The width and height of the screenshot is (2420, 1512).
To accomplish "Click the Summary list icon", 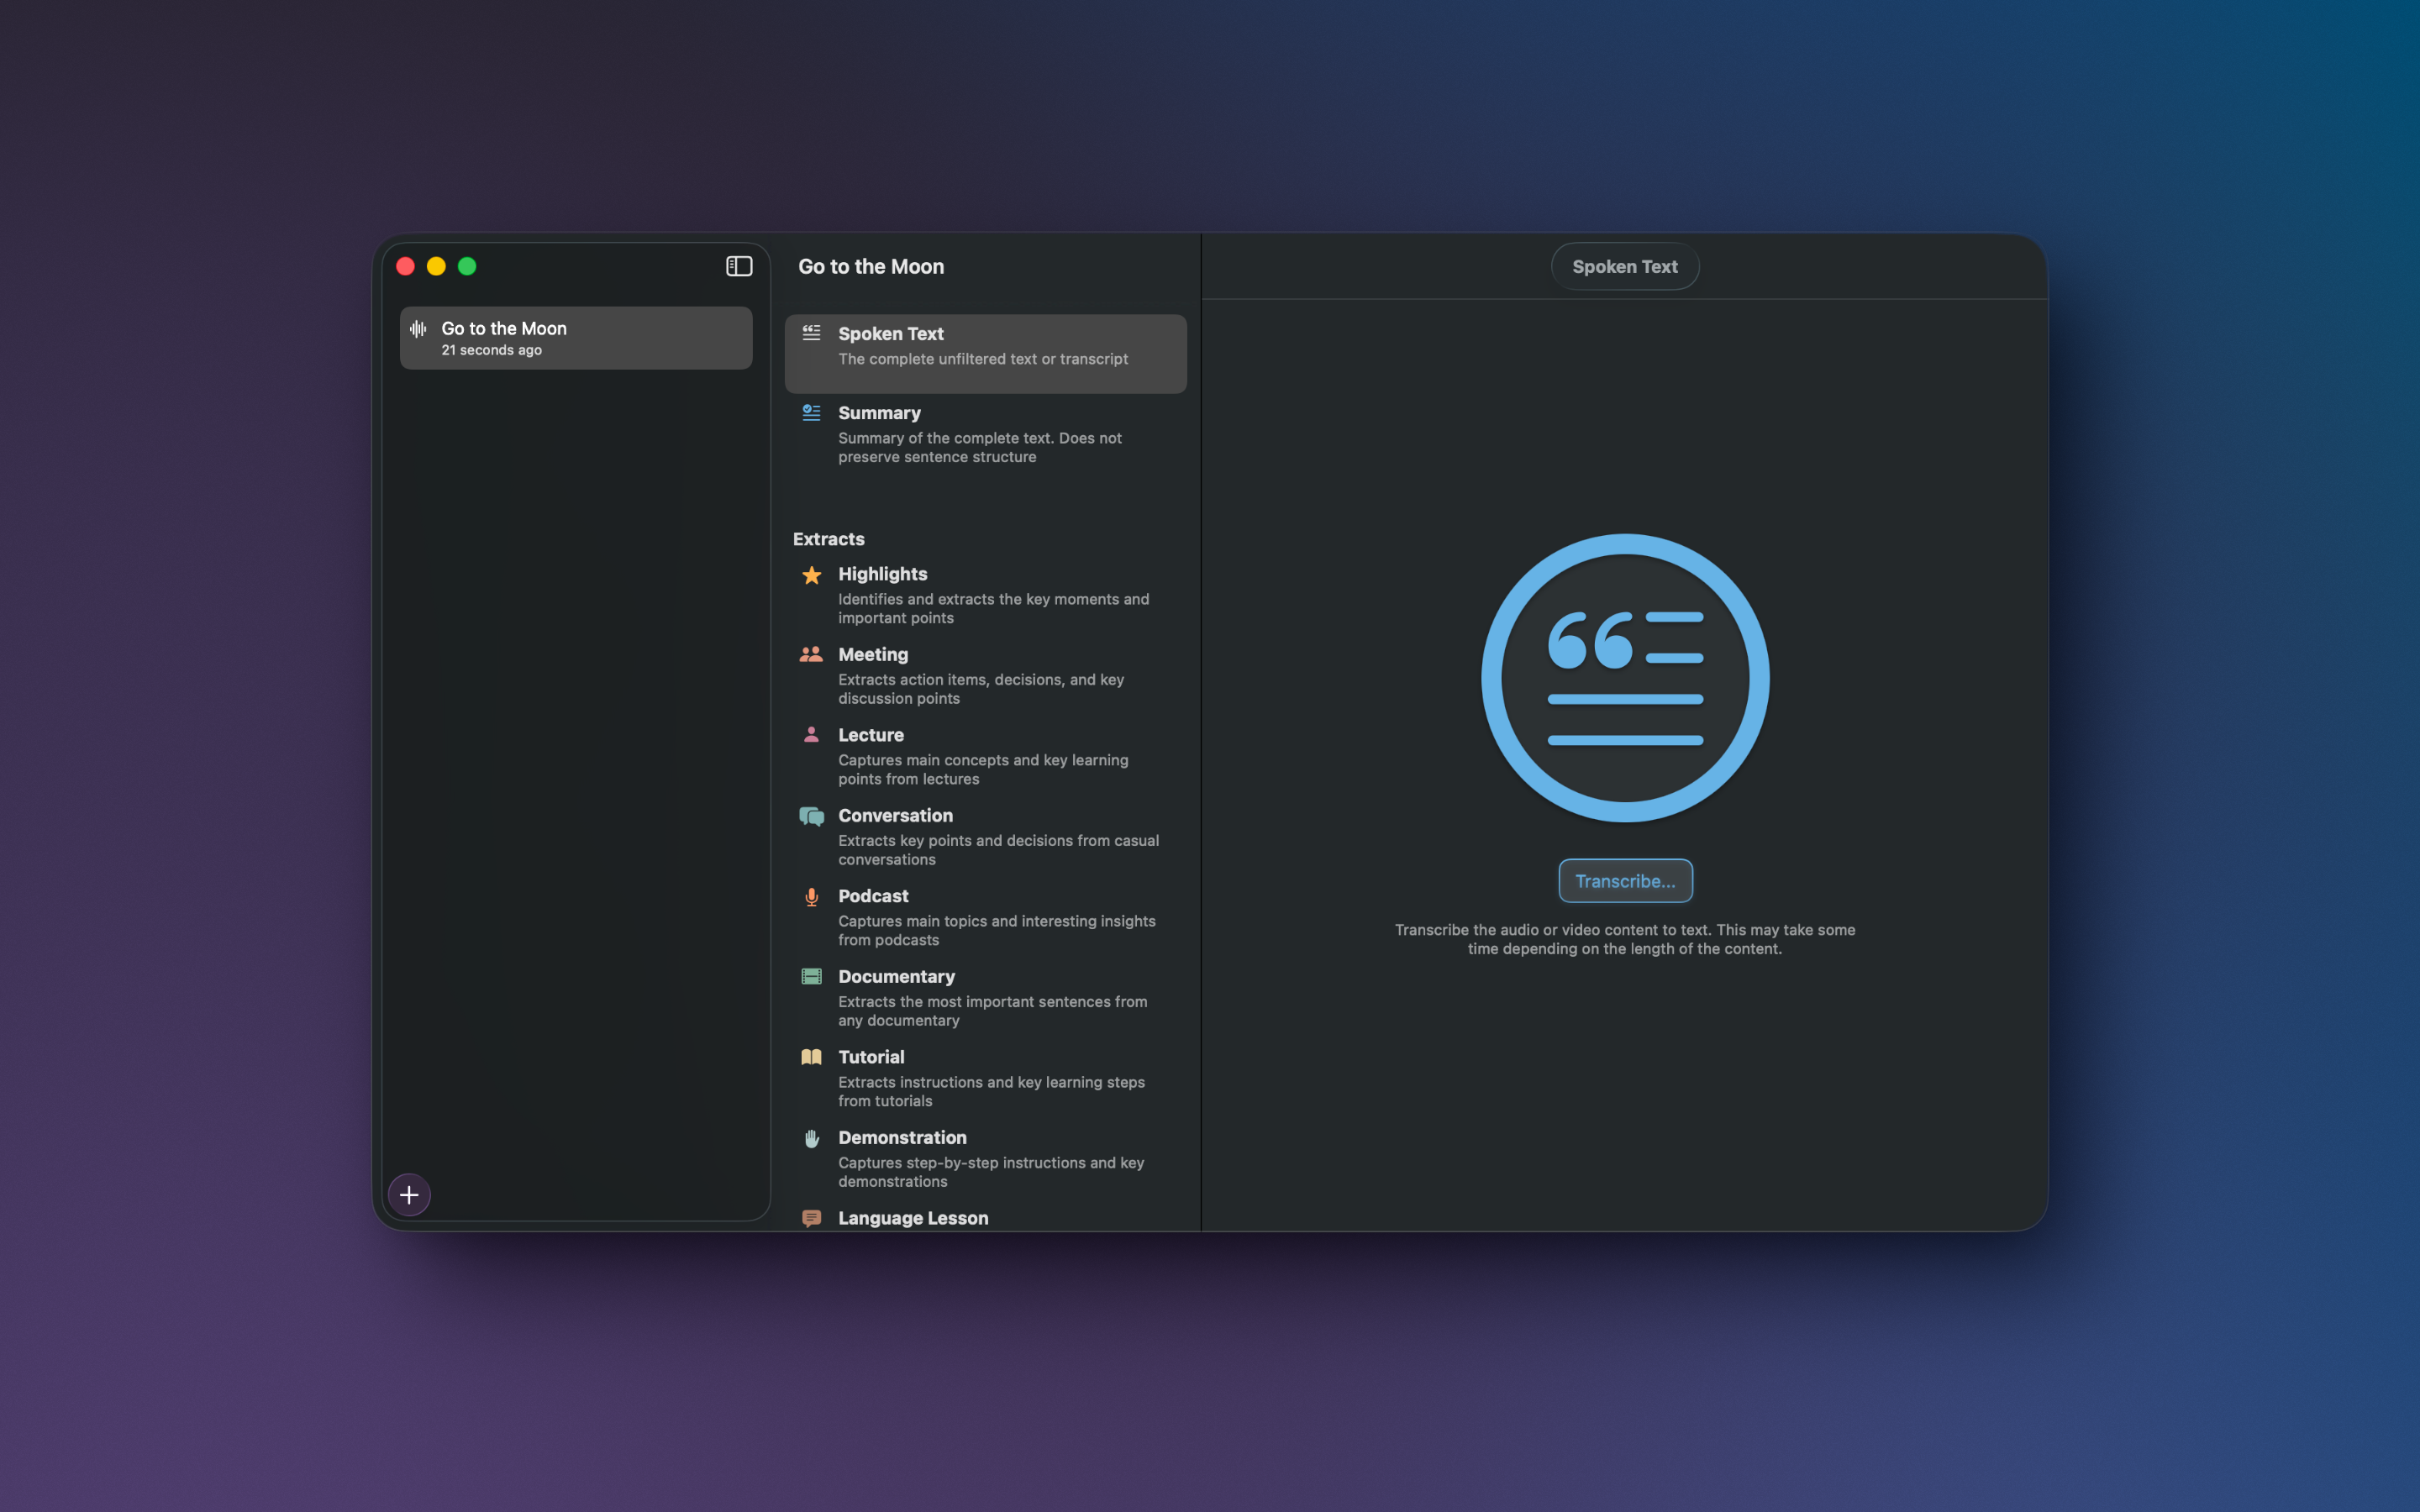I will [812, 412].
